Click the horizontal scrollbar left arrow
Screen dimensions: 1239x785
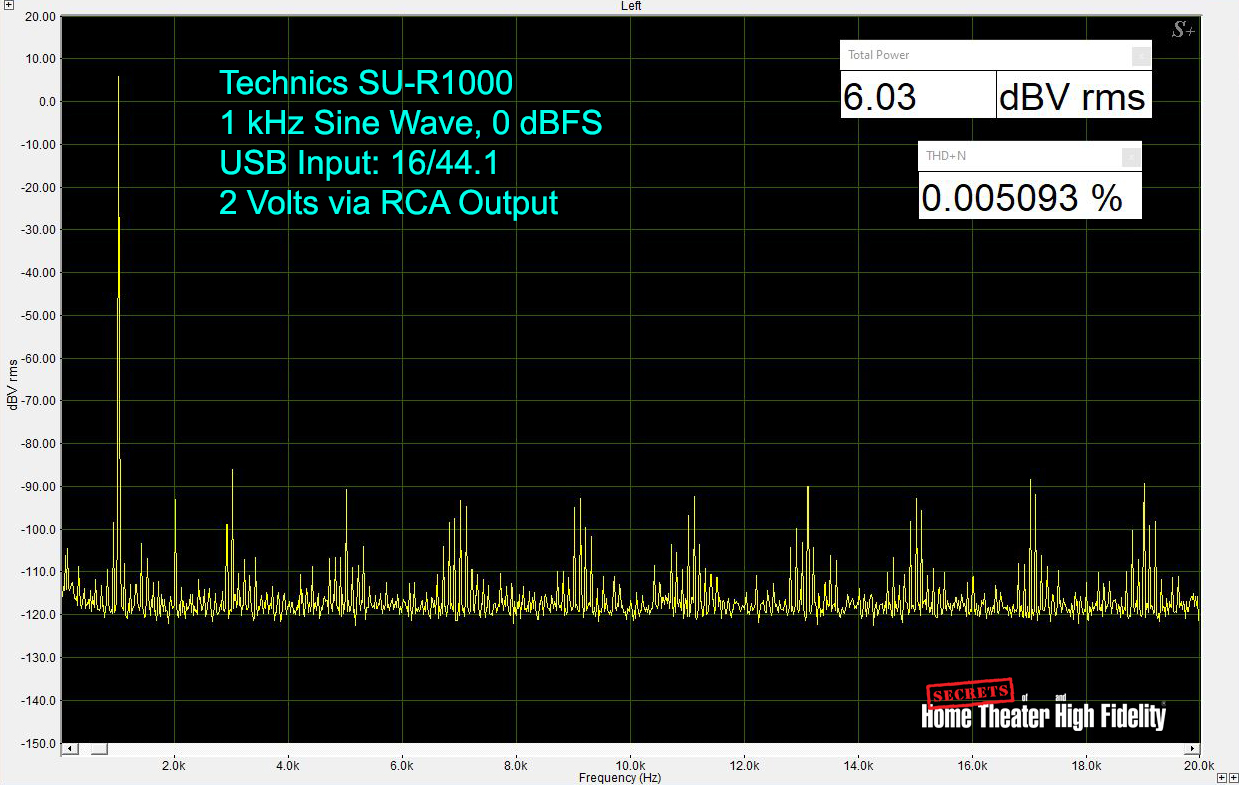(70, 749)
